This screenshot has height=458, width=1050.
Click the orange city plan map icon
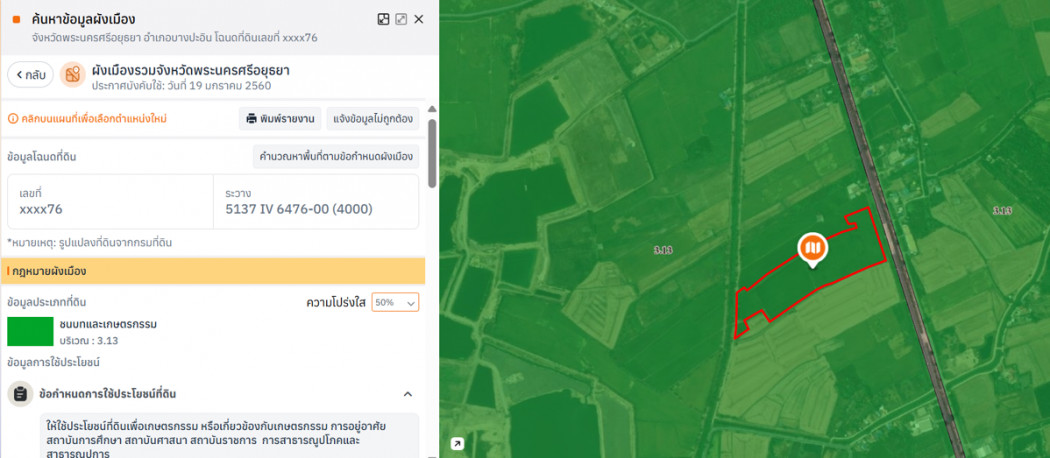click(x=73, y=75)
